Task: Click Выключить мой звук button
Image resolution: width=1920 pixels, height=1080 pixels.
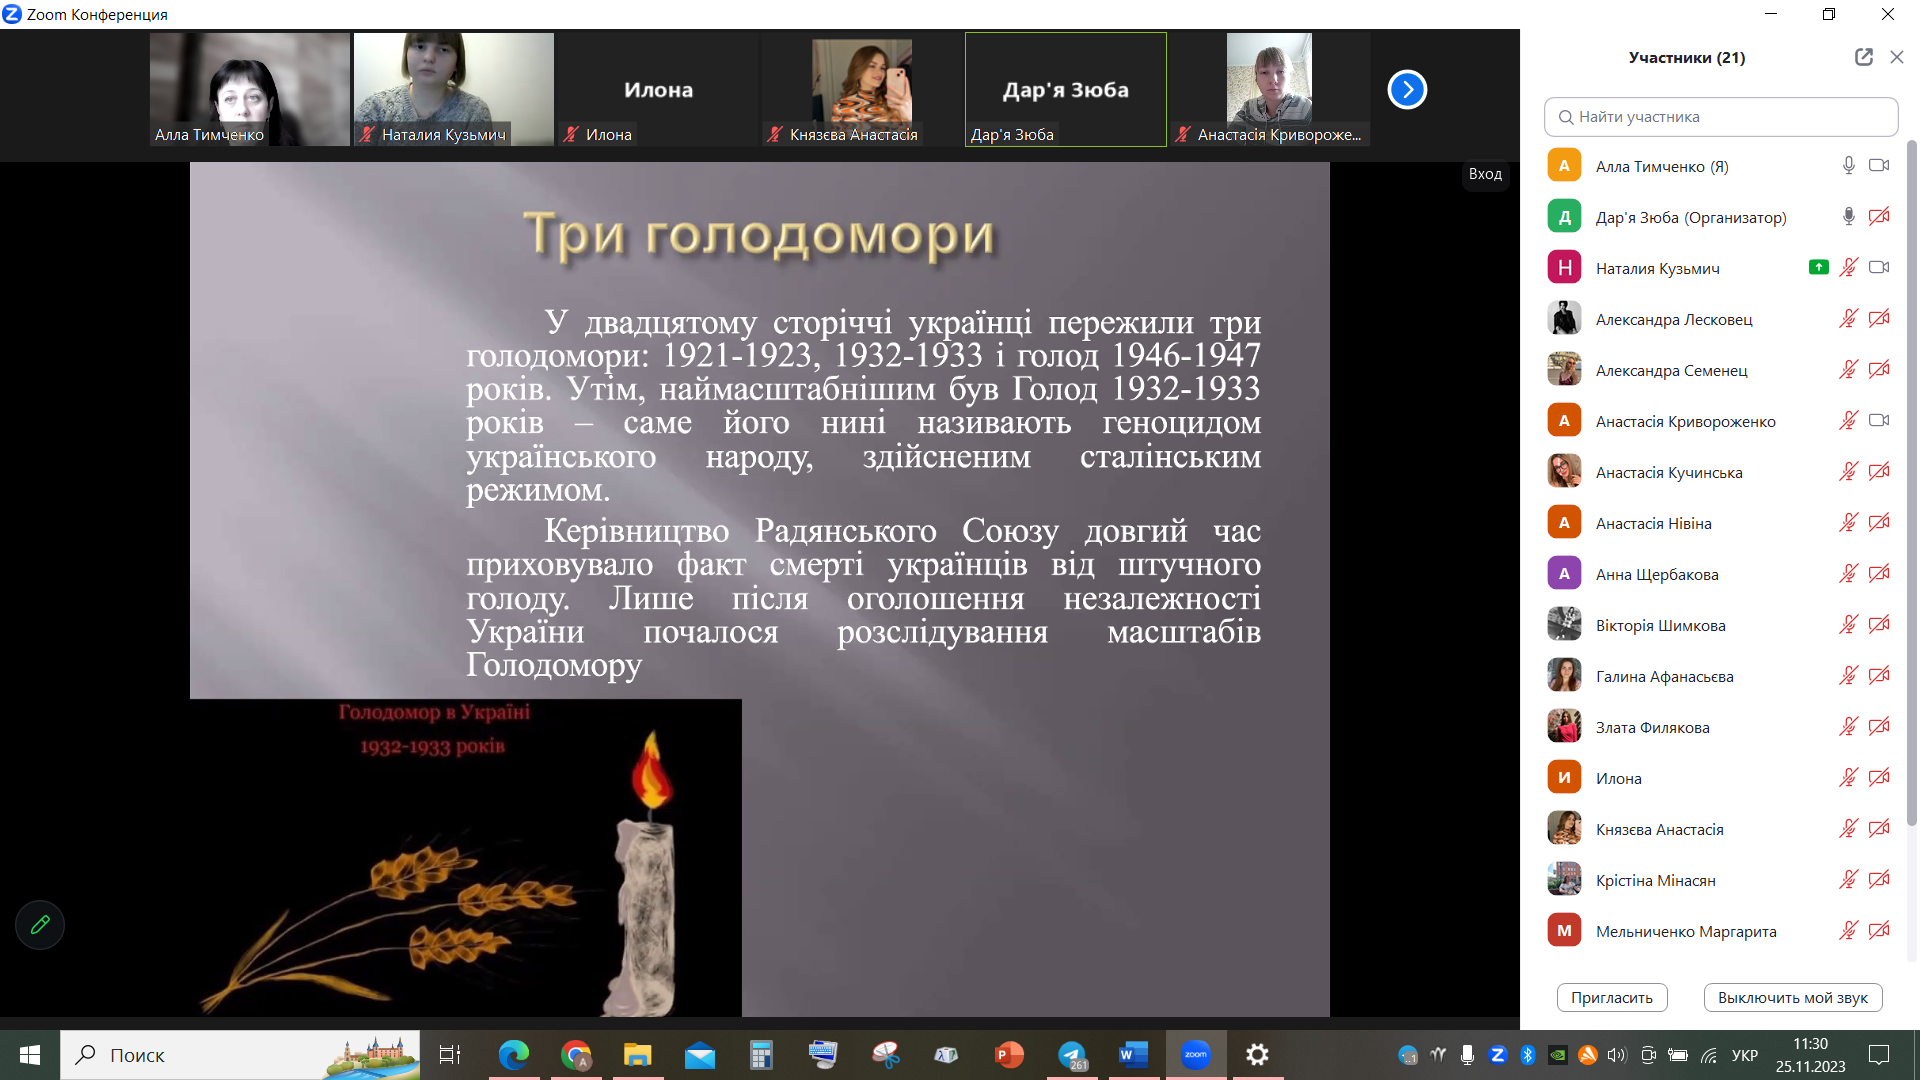Action: click(x=1792, y=997)
